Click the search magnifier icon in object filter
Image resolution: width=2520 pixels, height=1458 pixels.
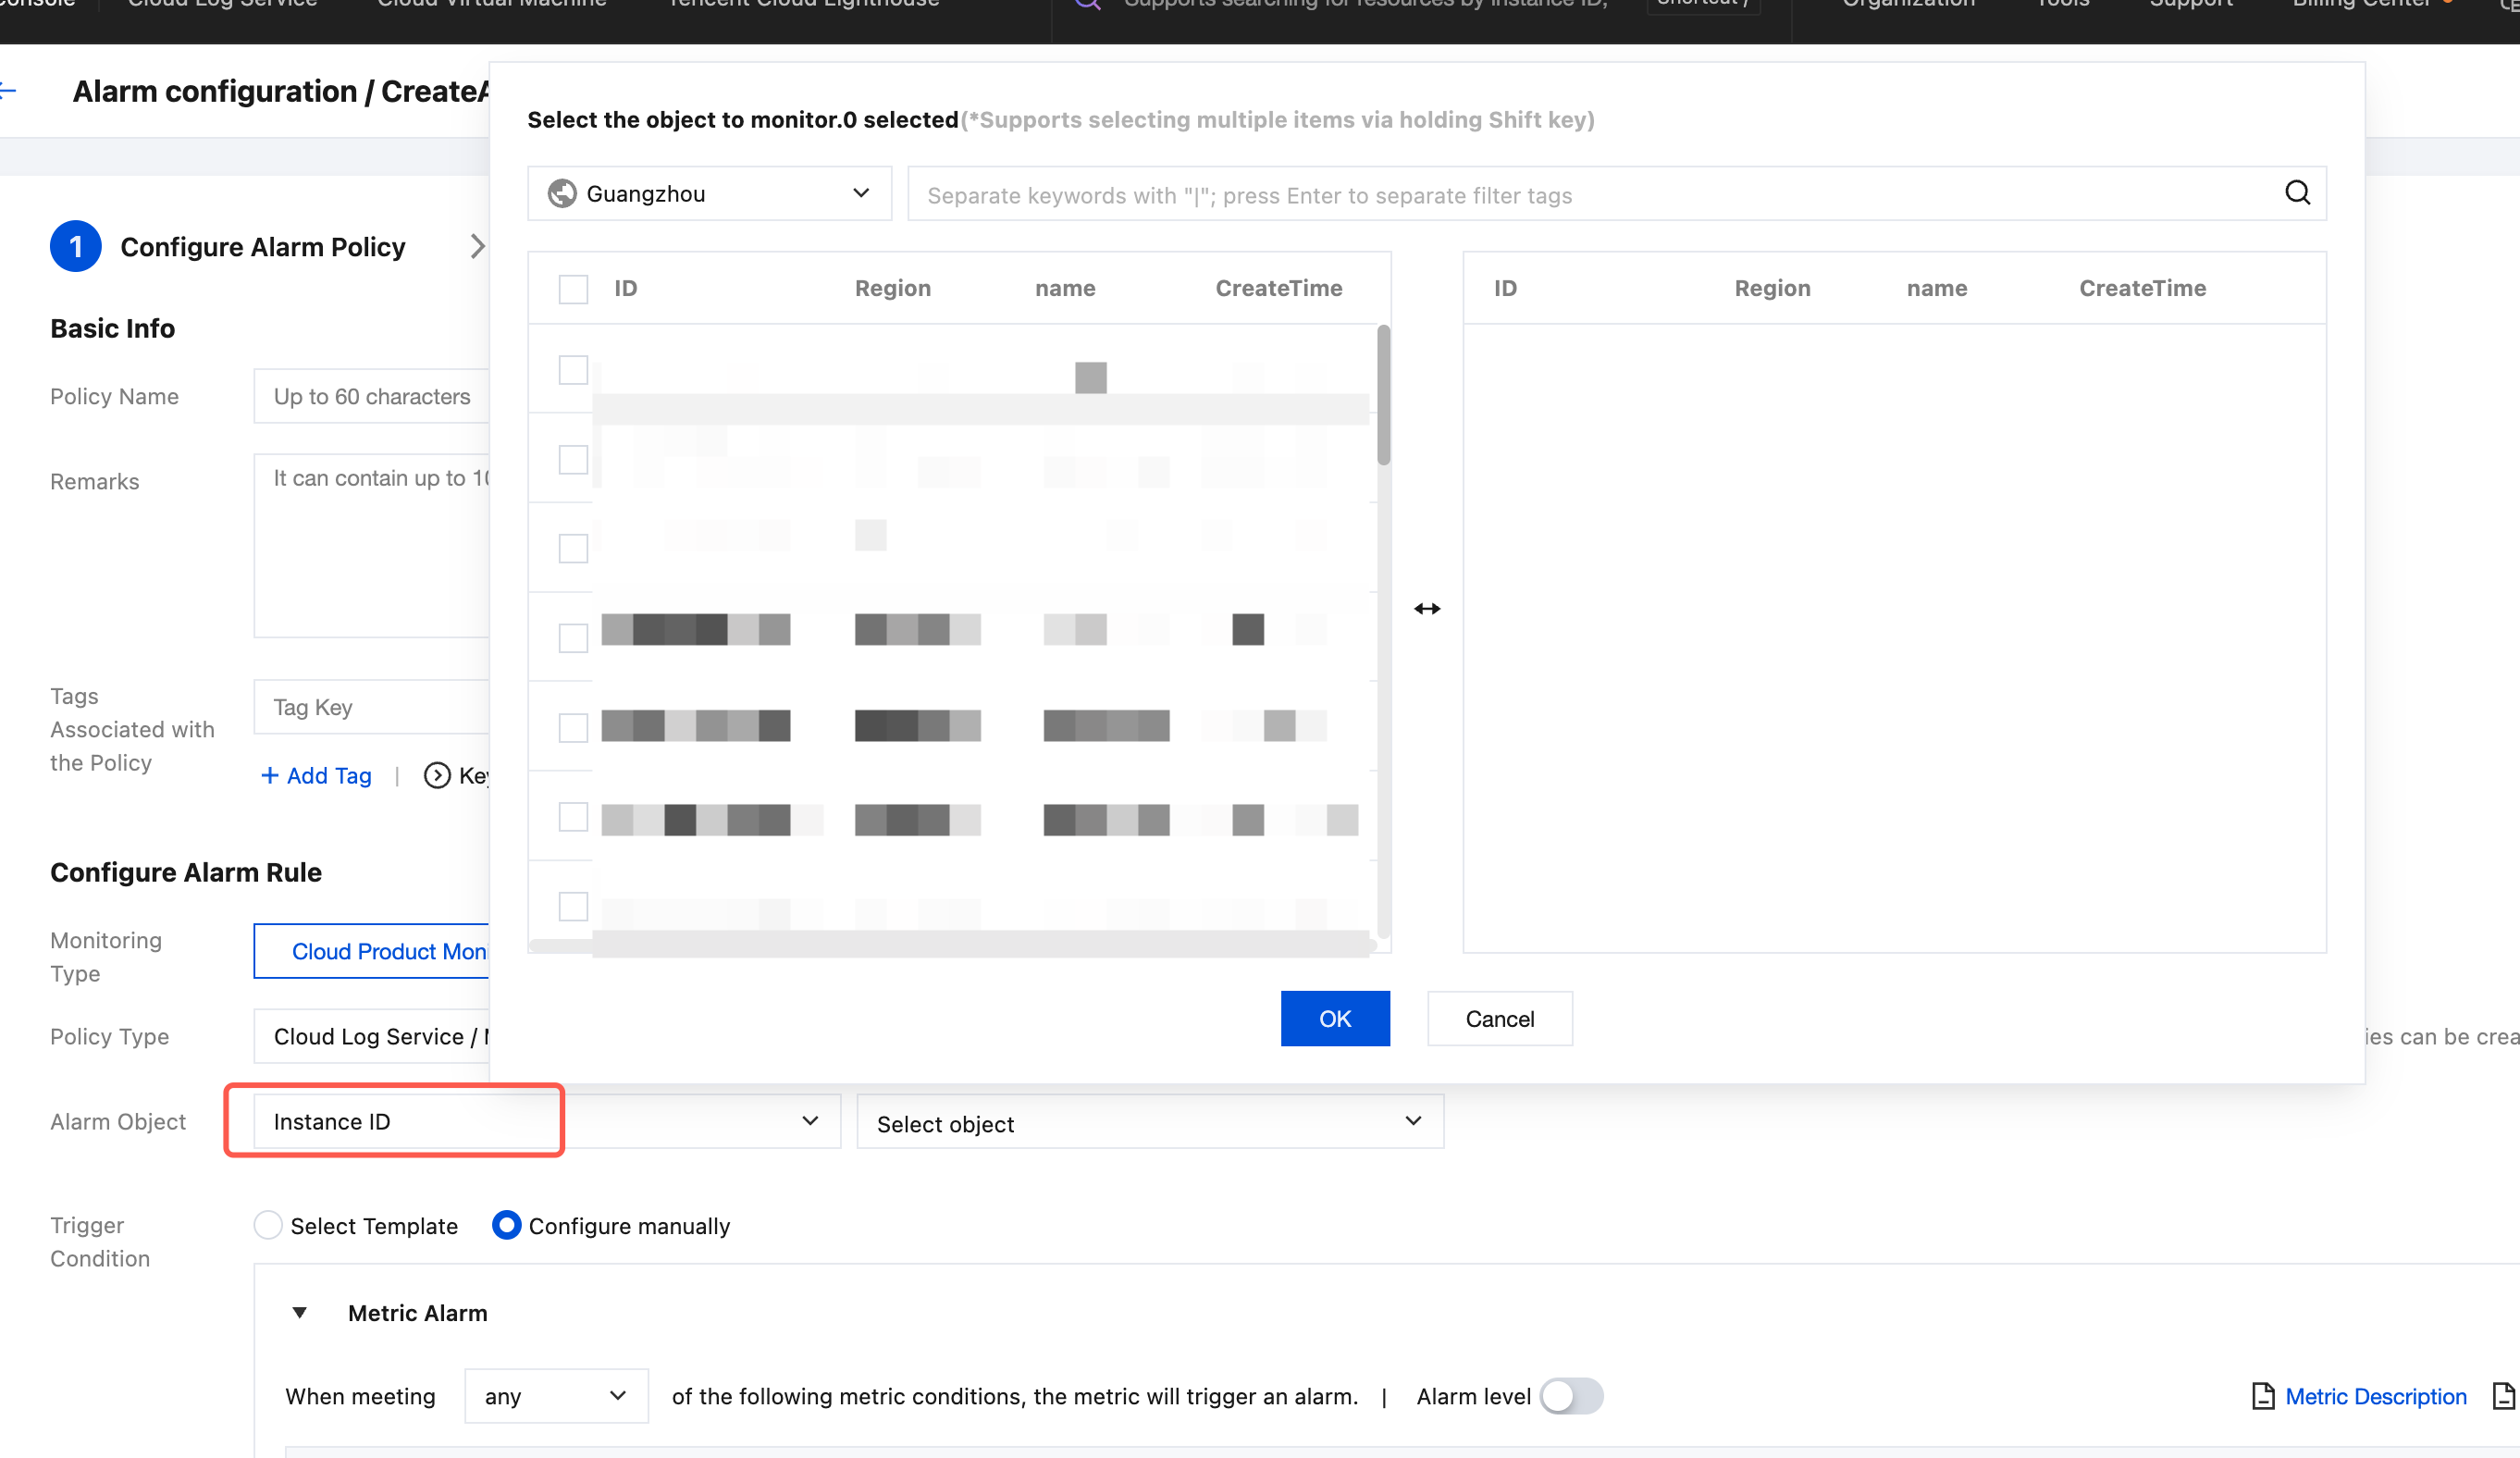(x=2297, y=193)
